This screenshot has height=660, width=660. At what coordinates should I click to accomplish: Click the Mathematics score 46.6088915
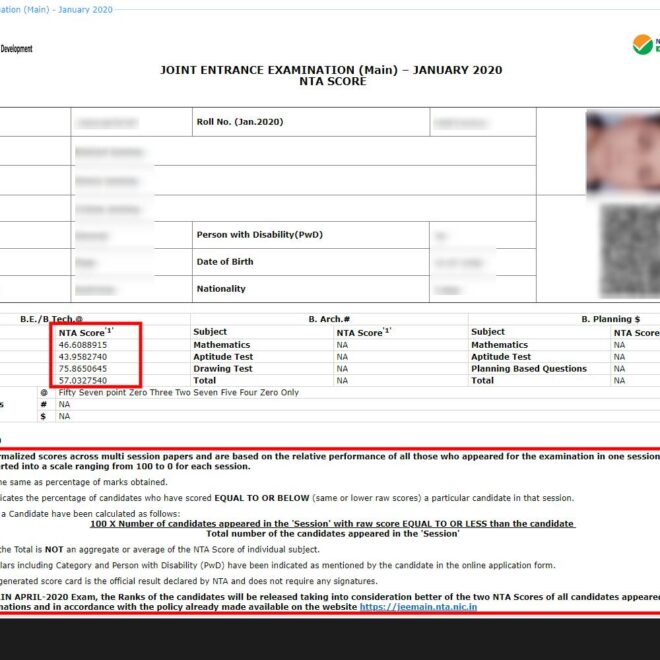pos(83,344)
